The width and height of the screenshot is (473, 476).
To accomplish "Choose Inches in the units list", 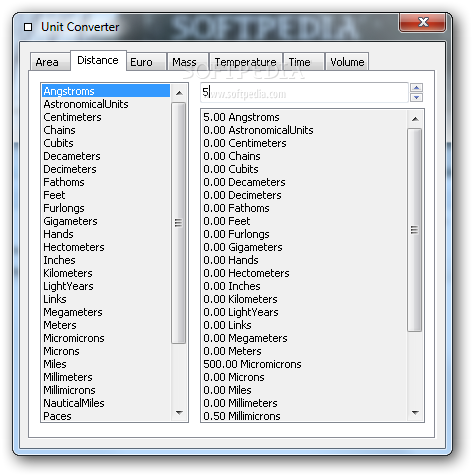I will (x=106, y=260).
